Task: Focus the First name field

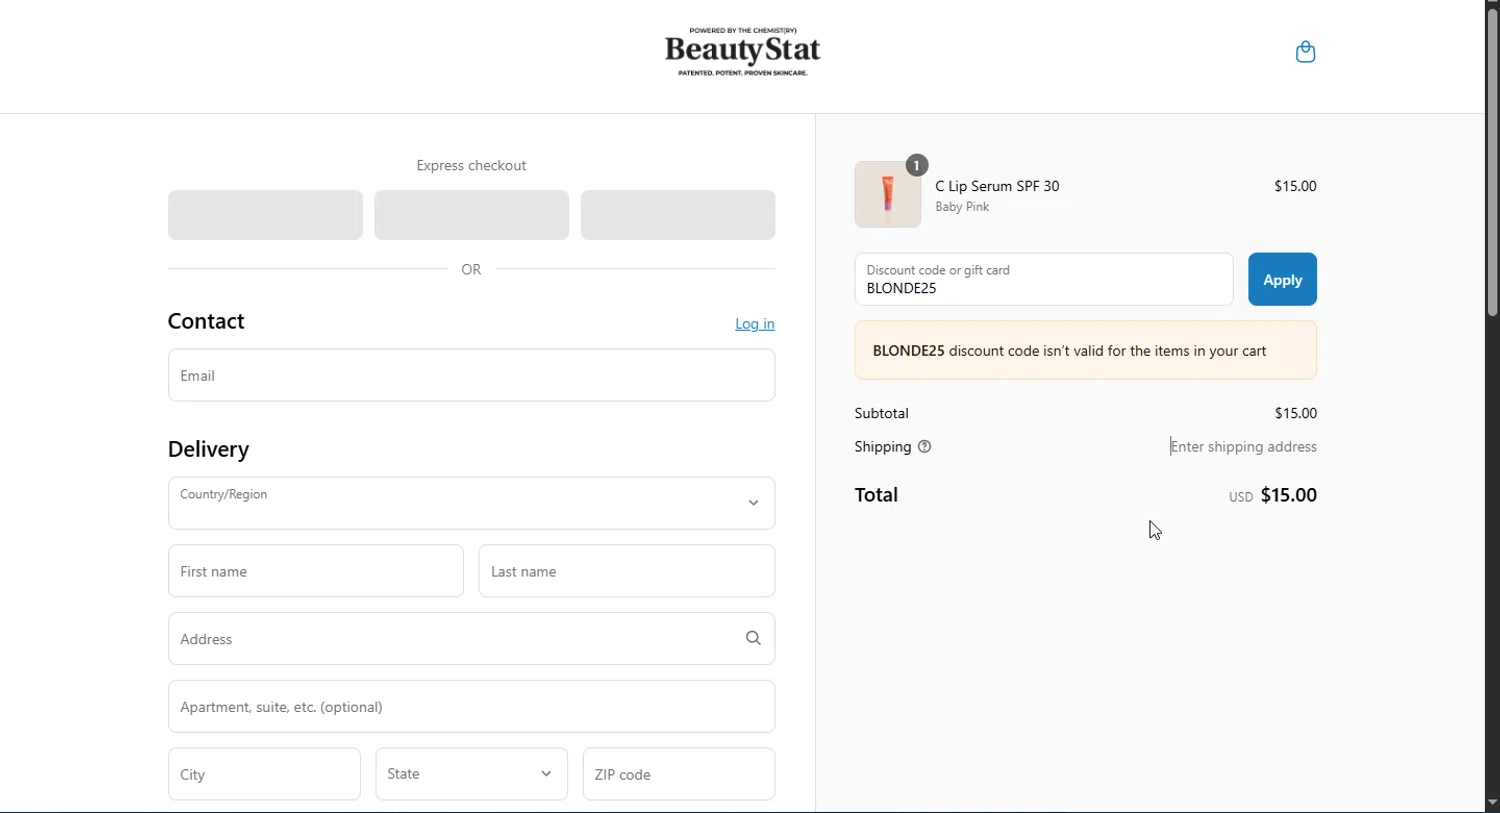Action: coord(316,571)
